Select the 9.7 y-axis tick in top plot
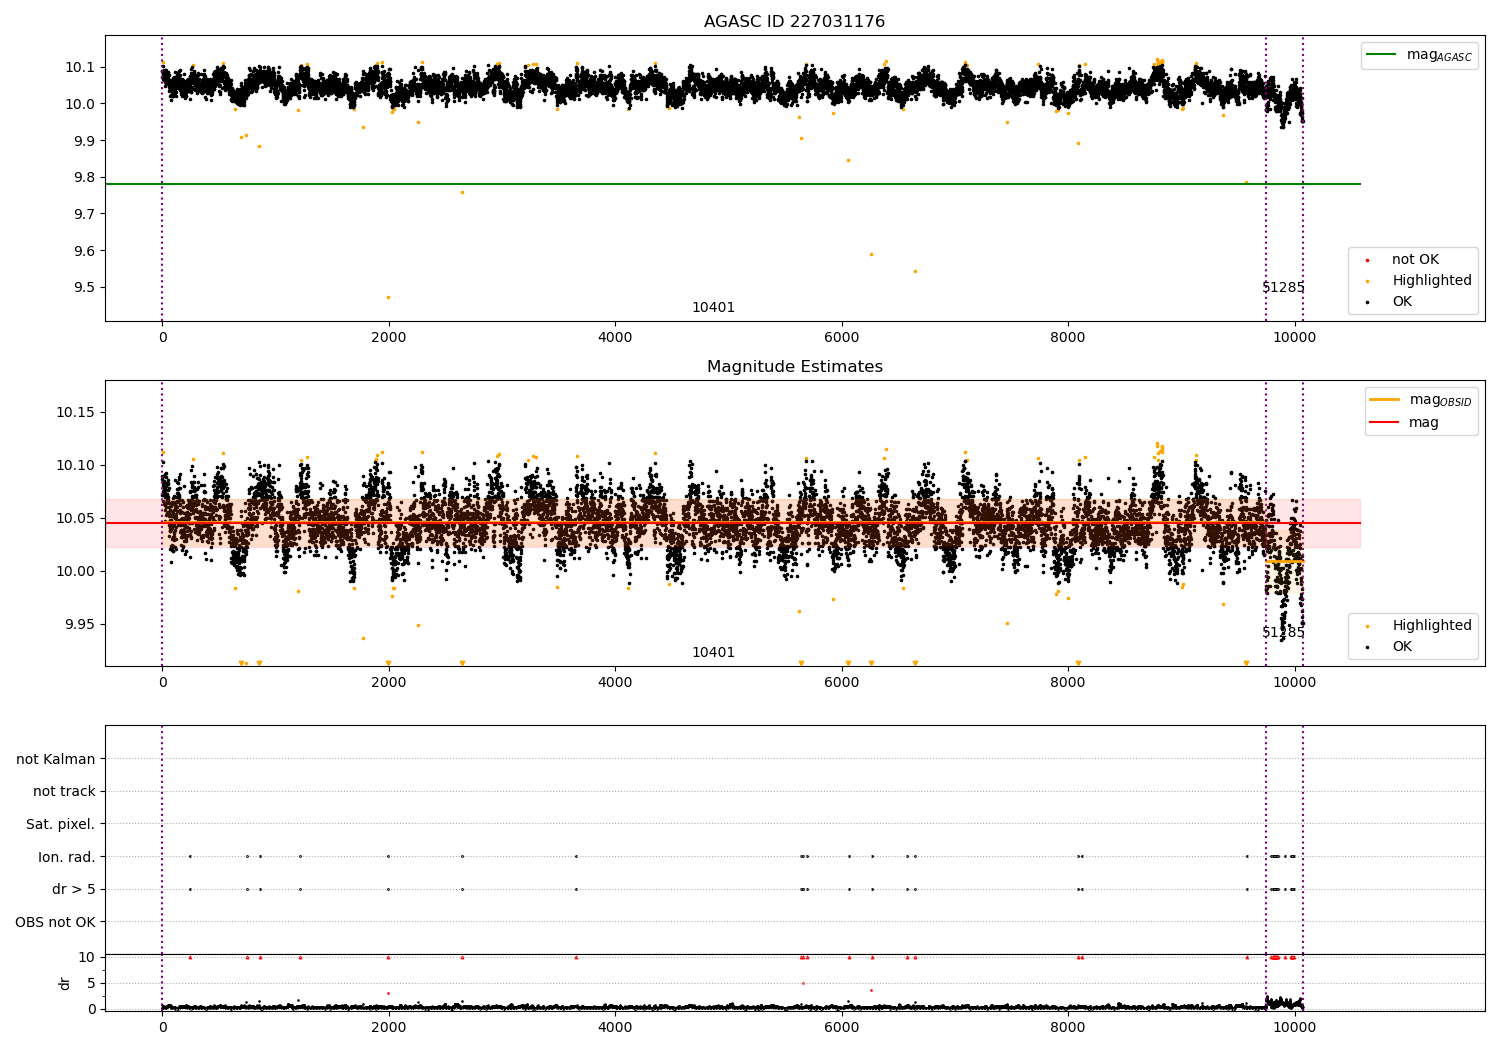Viewport: 1500px width, 1050px height. [85, 215]
